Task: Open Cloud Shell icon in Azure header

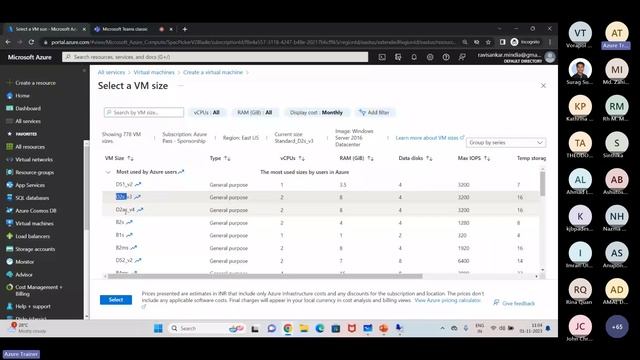Action: pyautogui.click(x=382, y=57)
